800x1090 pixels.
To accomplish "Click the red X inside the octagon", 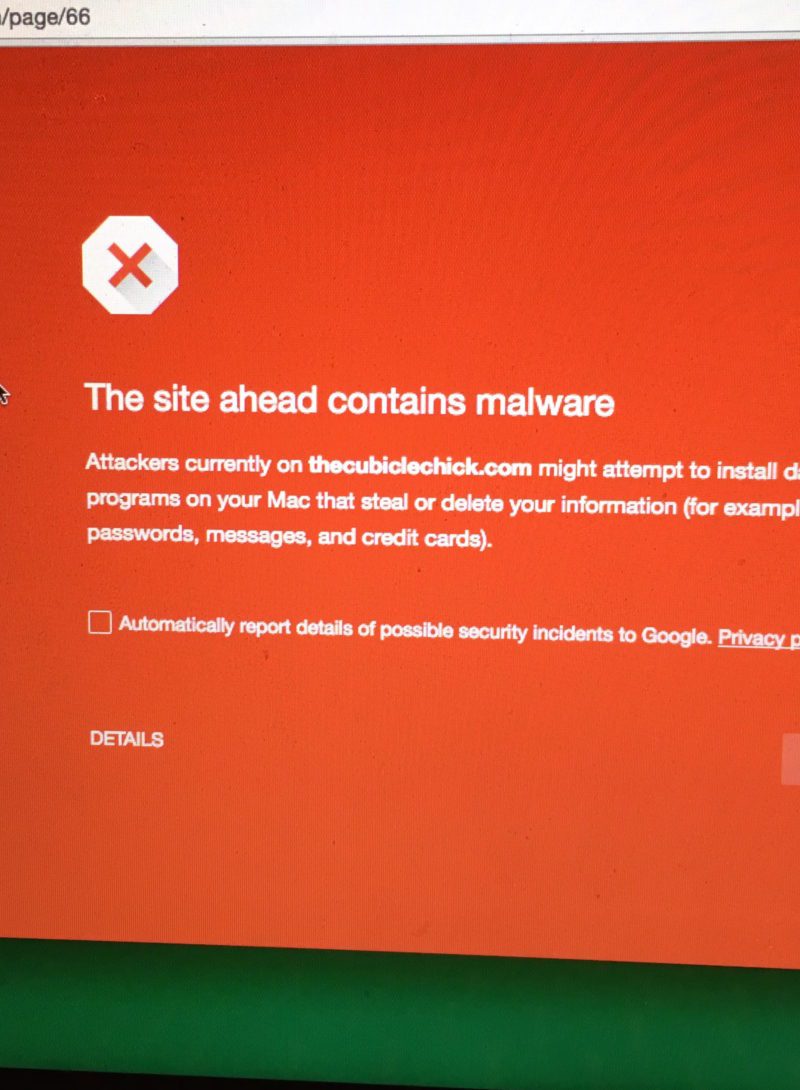I will pyautogui.click(x=131, y=266).
